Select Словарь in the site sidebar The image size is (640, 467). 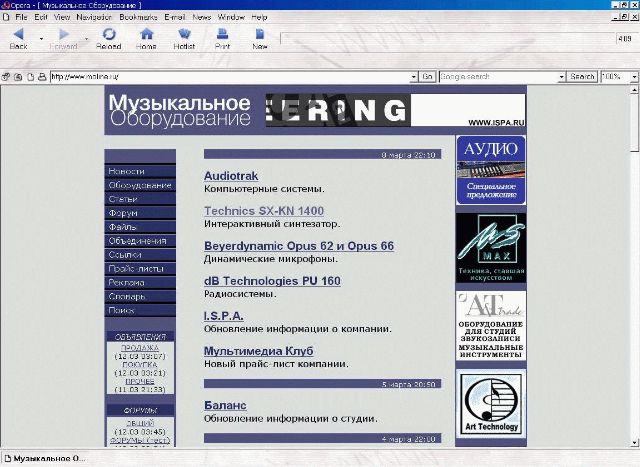[140, 296]
